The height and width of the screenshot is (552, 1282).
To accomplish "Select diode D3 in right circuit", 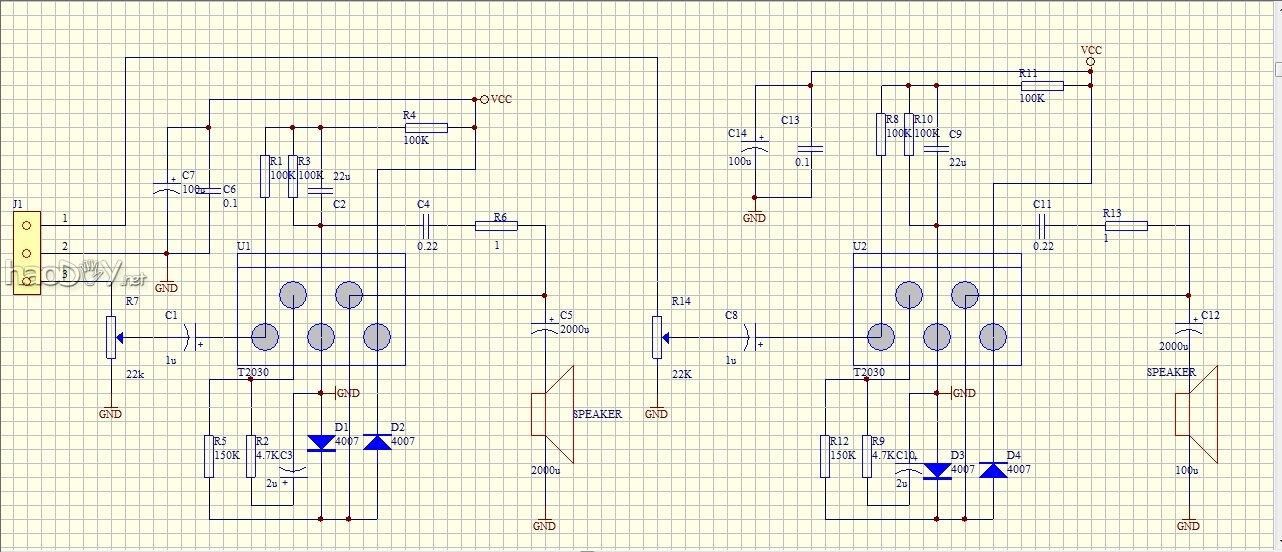I will [x=937, y=470].
